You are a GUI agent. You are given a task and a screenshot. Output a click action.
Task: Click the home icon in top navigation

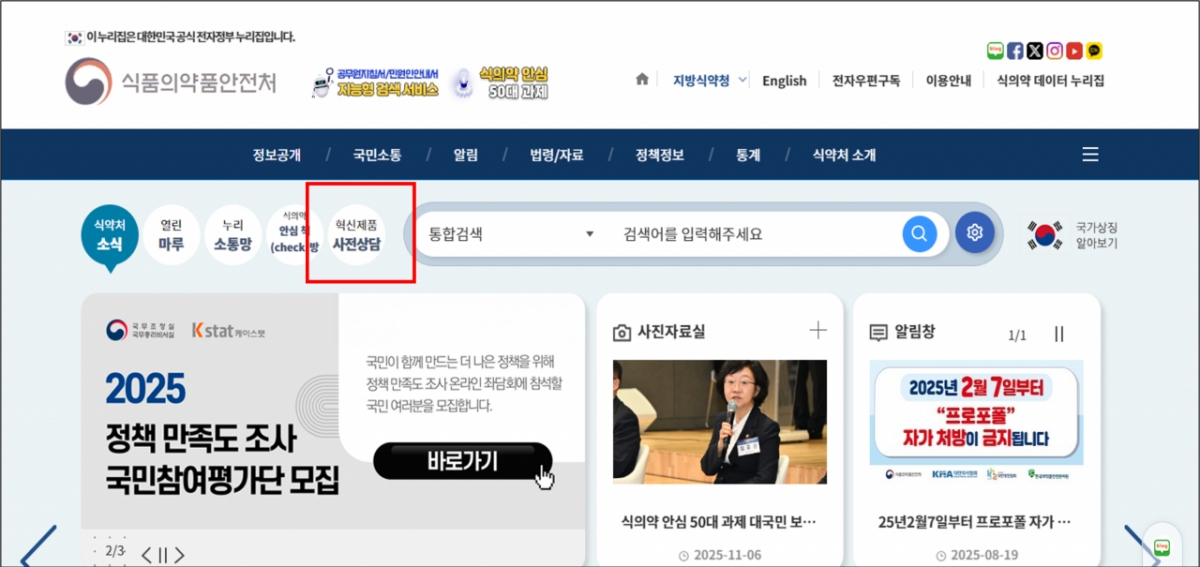[x=642, y=80]
